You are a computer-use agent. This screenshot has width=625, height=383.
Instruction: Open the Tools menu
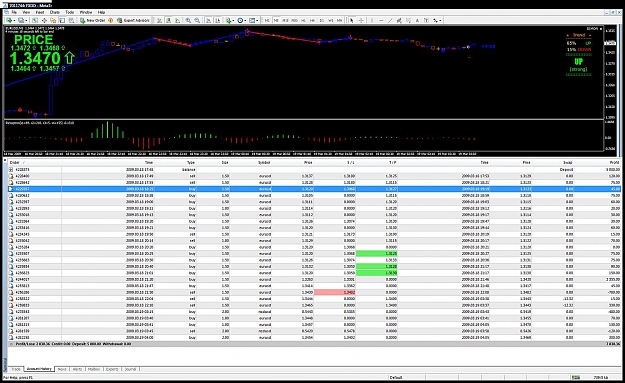70,12
